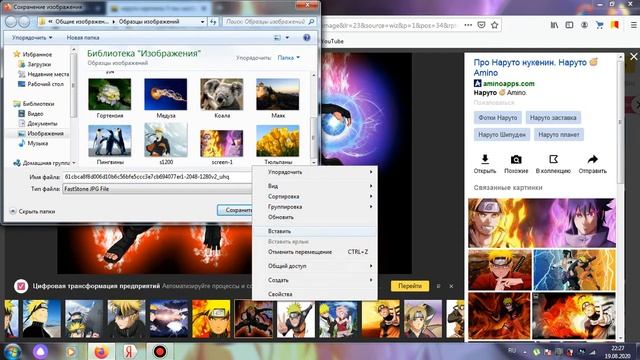This screenshot has height=360, width=640.
Task: Bookmark page with the star icon
Action: 495,25
